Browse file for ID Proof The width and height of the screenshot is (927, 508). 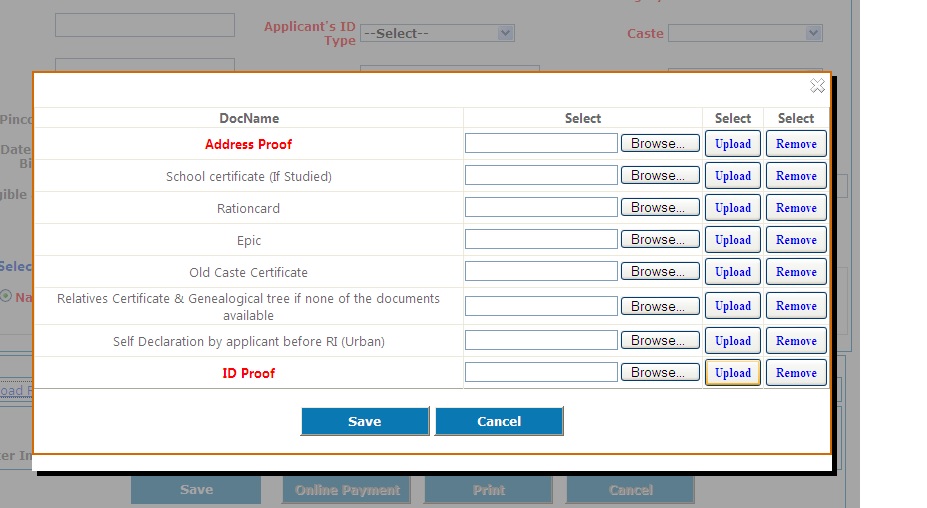(x=659, y=373)
